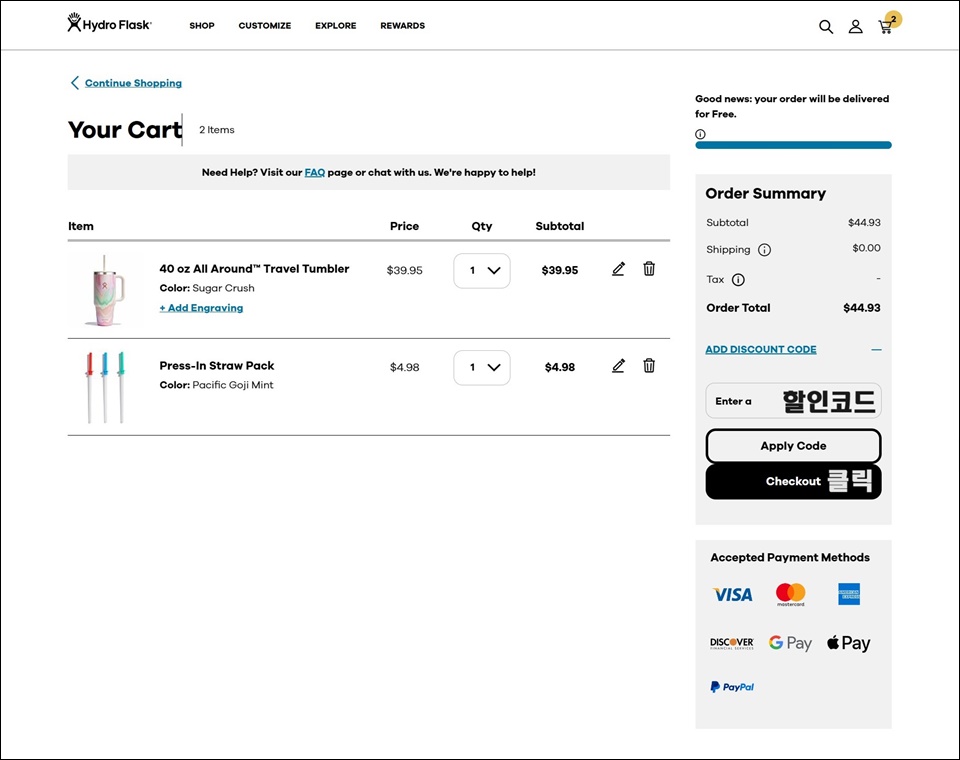Screen dimensions: 960x760
Task: Click the Color: Sugar Crush text
Action: 207,288
